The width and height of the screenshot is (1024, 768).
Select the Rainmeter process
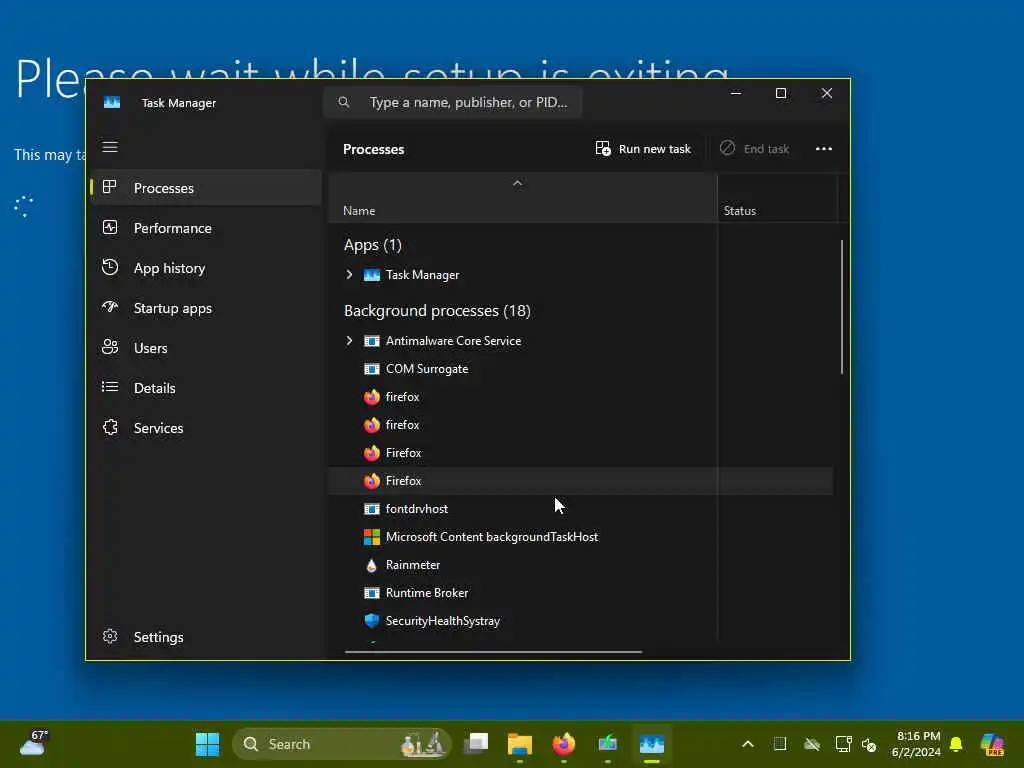click(x=581, y=565)
